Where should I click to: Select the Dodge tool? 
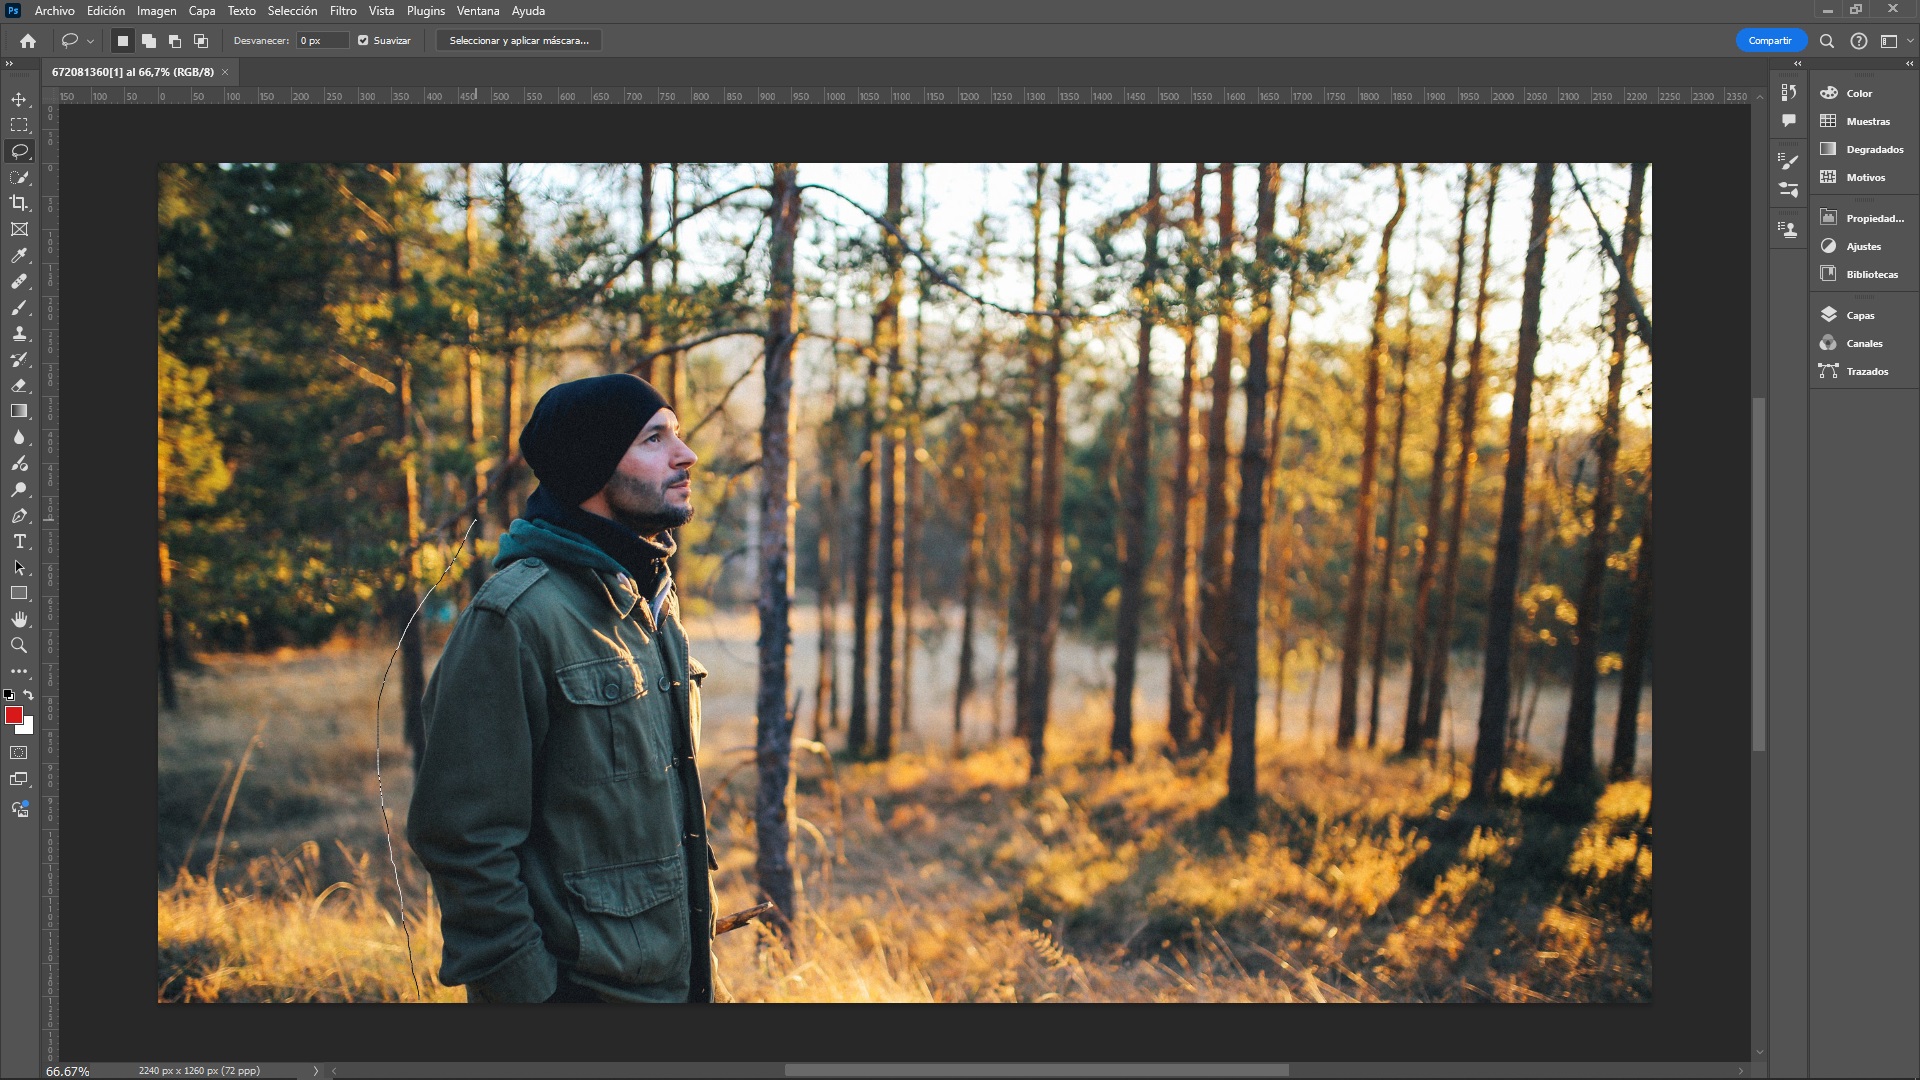(19, 489)
